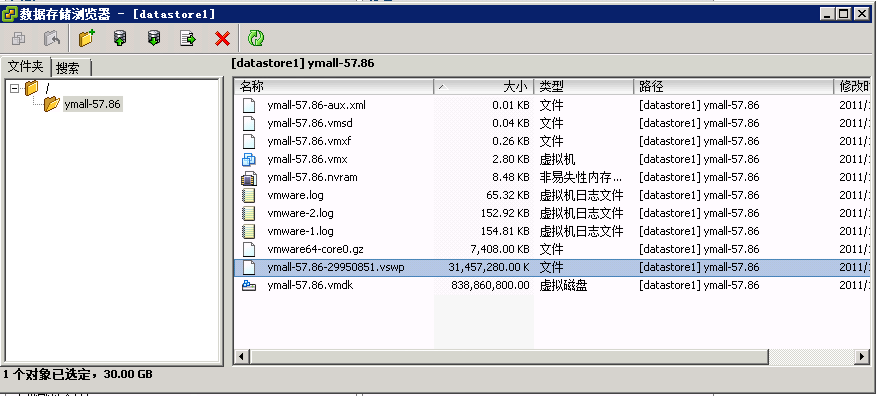Click the 31,457,280.00 K size cell

point(489,268)
